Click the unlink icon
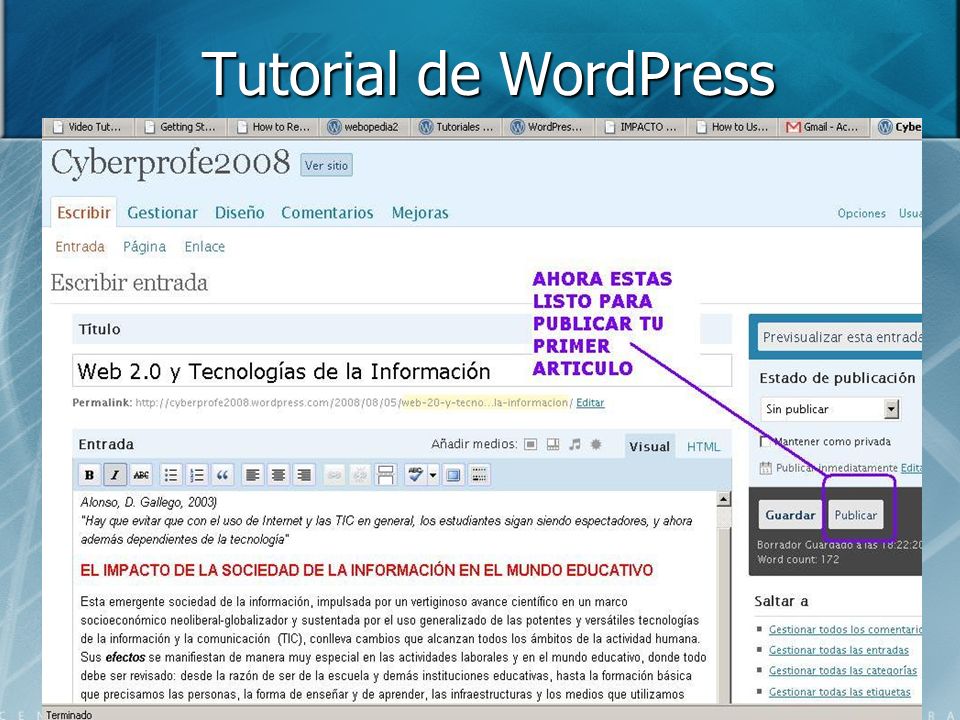960x720 pixels. tap(360, 475)
